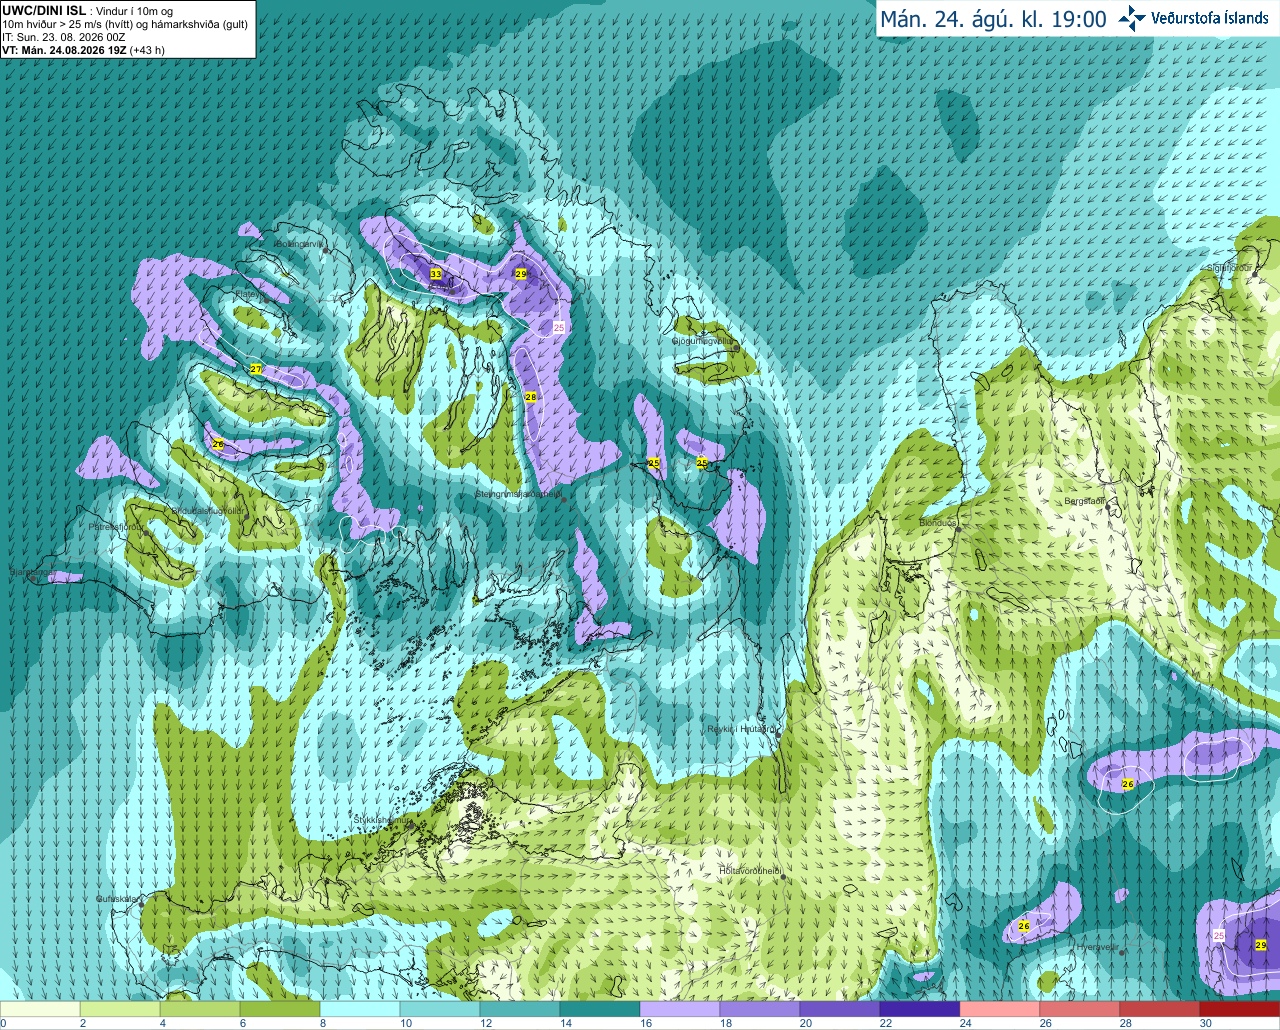Choose the pink 24–26 legend swatch
This screenshot has width=1280, height=1030.
(999, 1009)
